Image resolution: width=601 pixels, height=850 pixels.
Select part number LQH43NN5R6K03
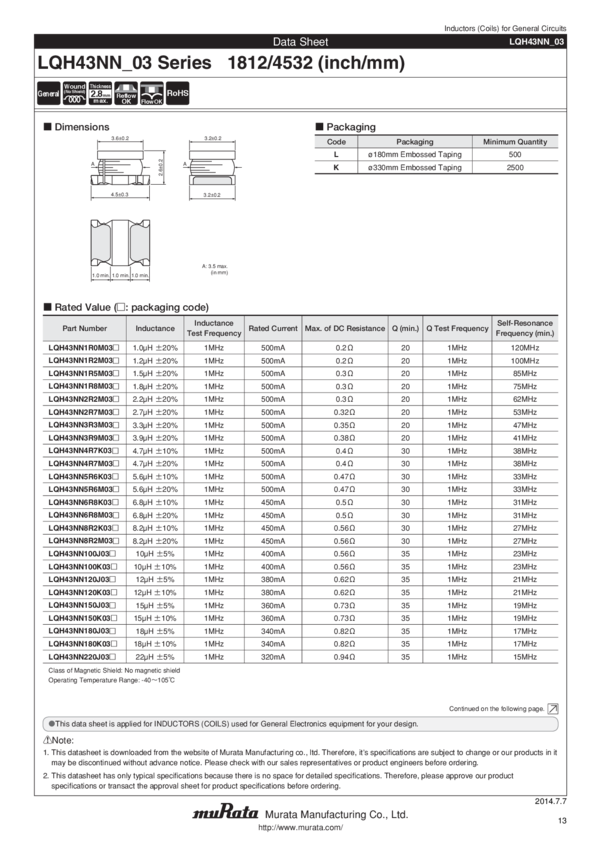coord(83,476)
